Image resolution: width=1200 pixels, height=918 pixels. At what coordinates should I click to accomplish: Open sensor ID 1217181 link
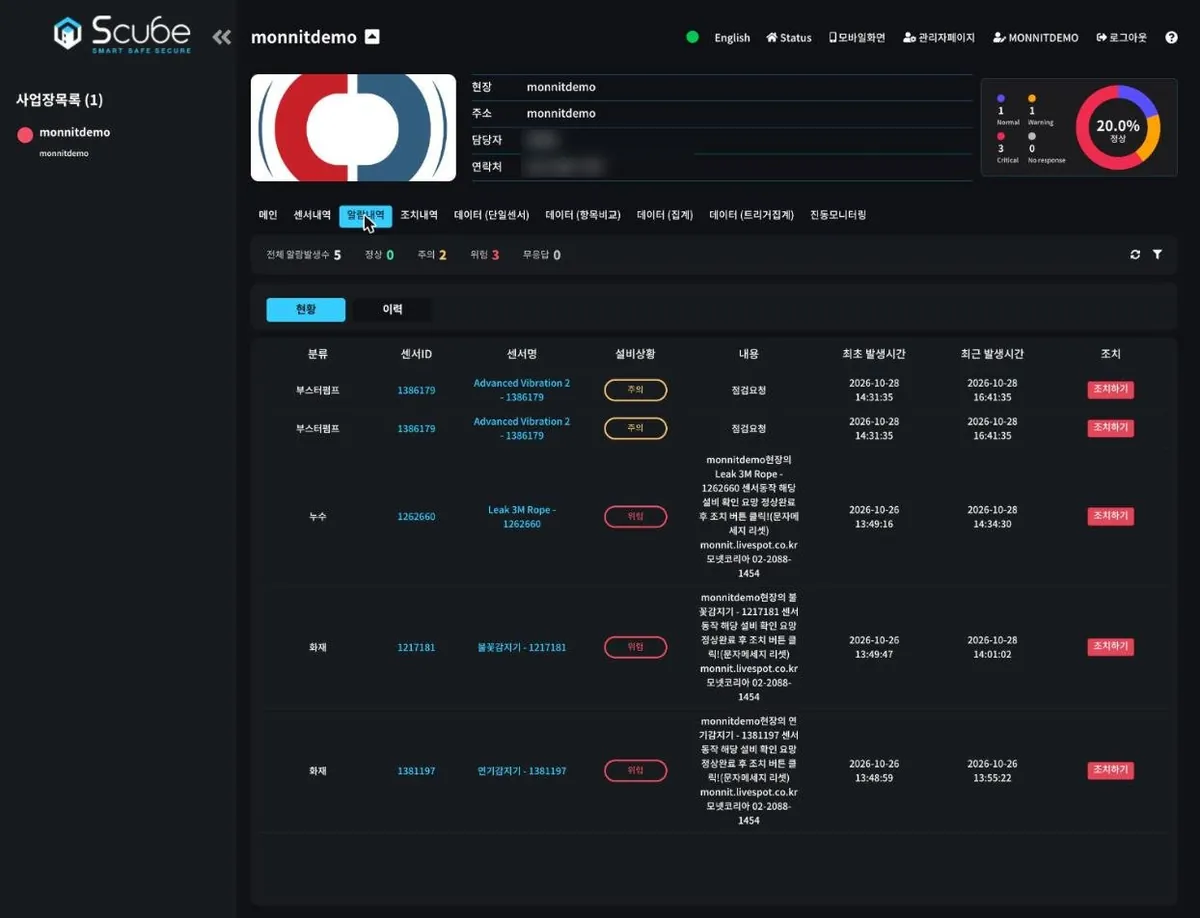416,648
